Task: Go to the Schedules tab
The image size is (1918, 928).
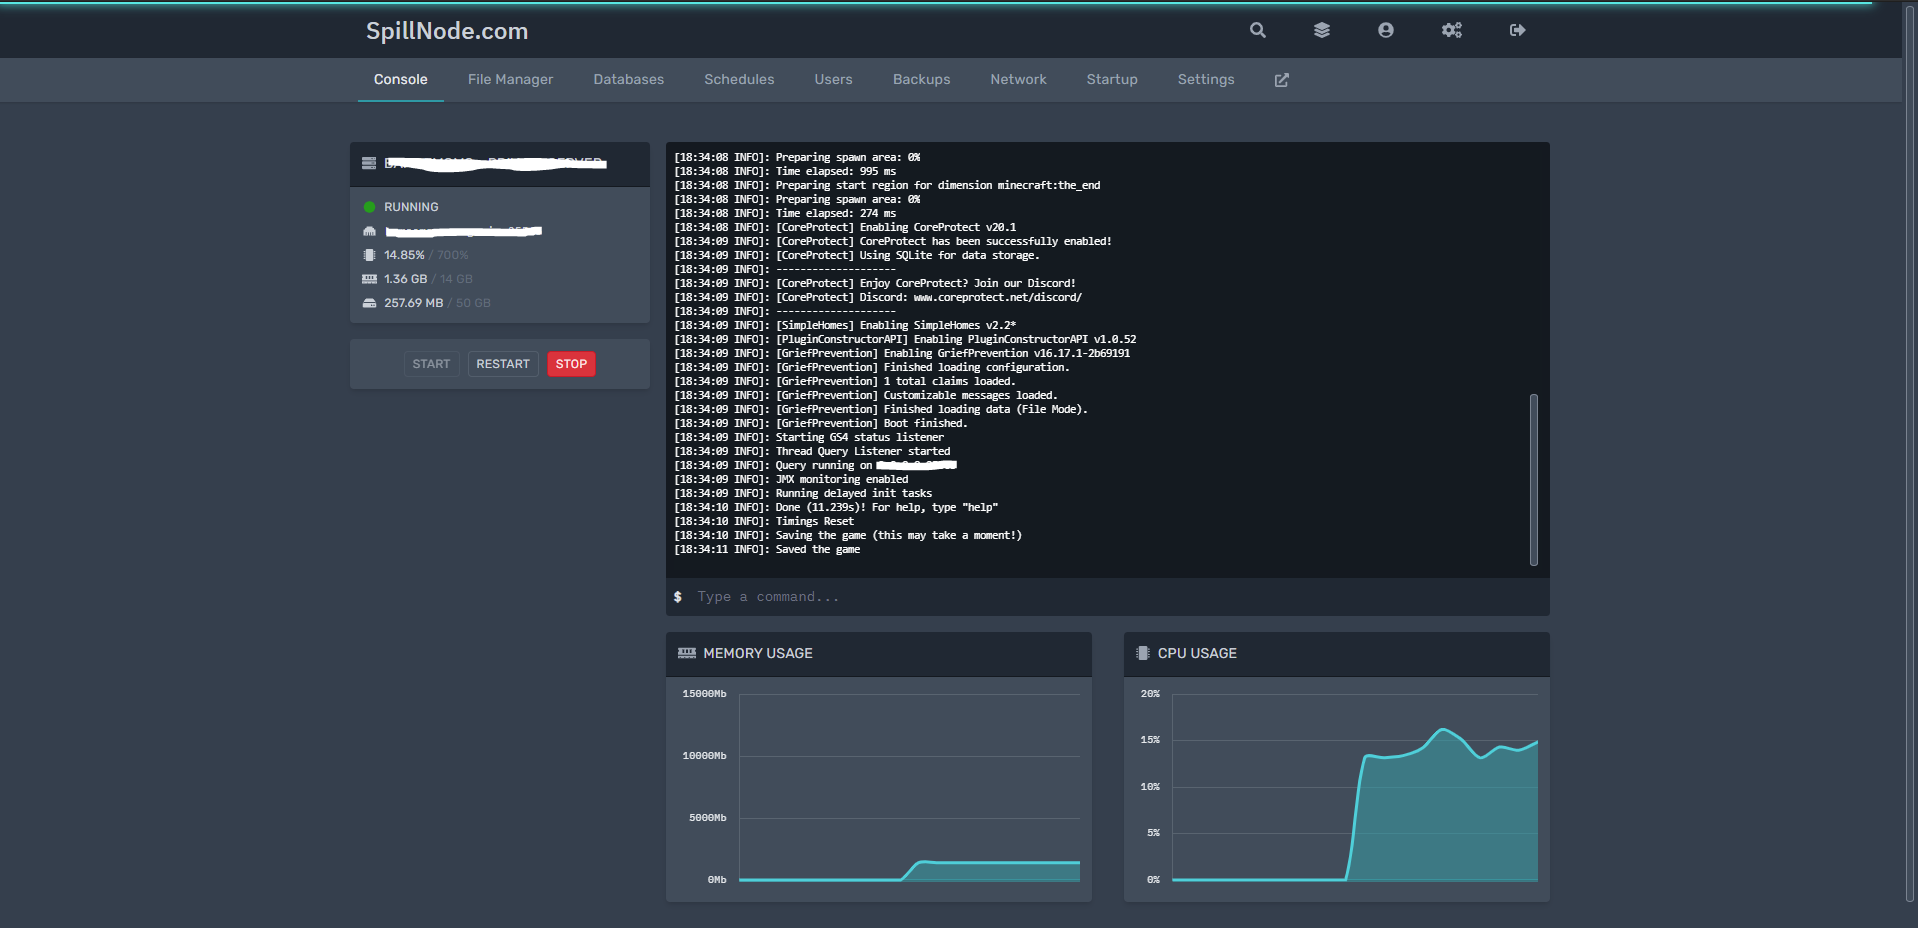Action: point(739,80)
